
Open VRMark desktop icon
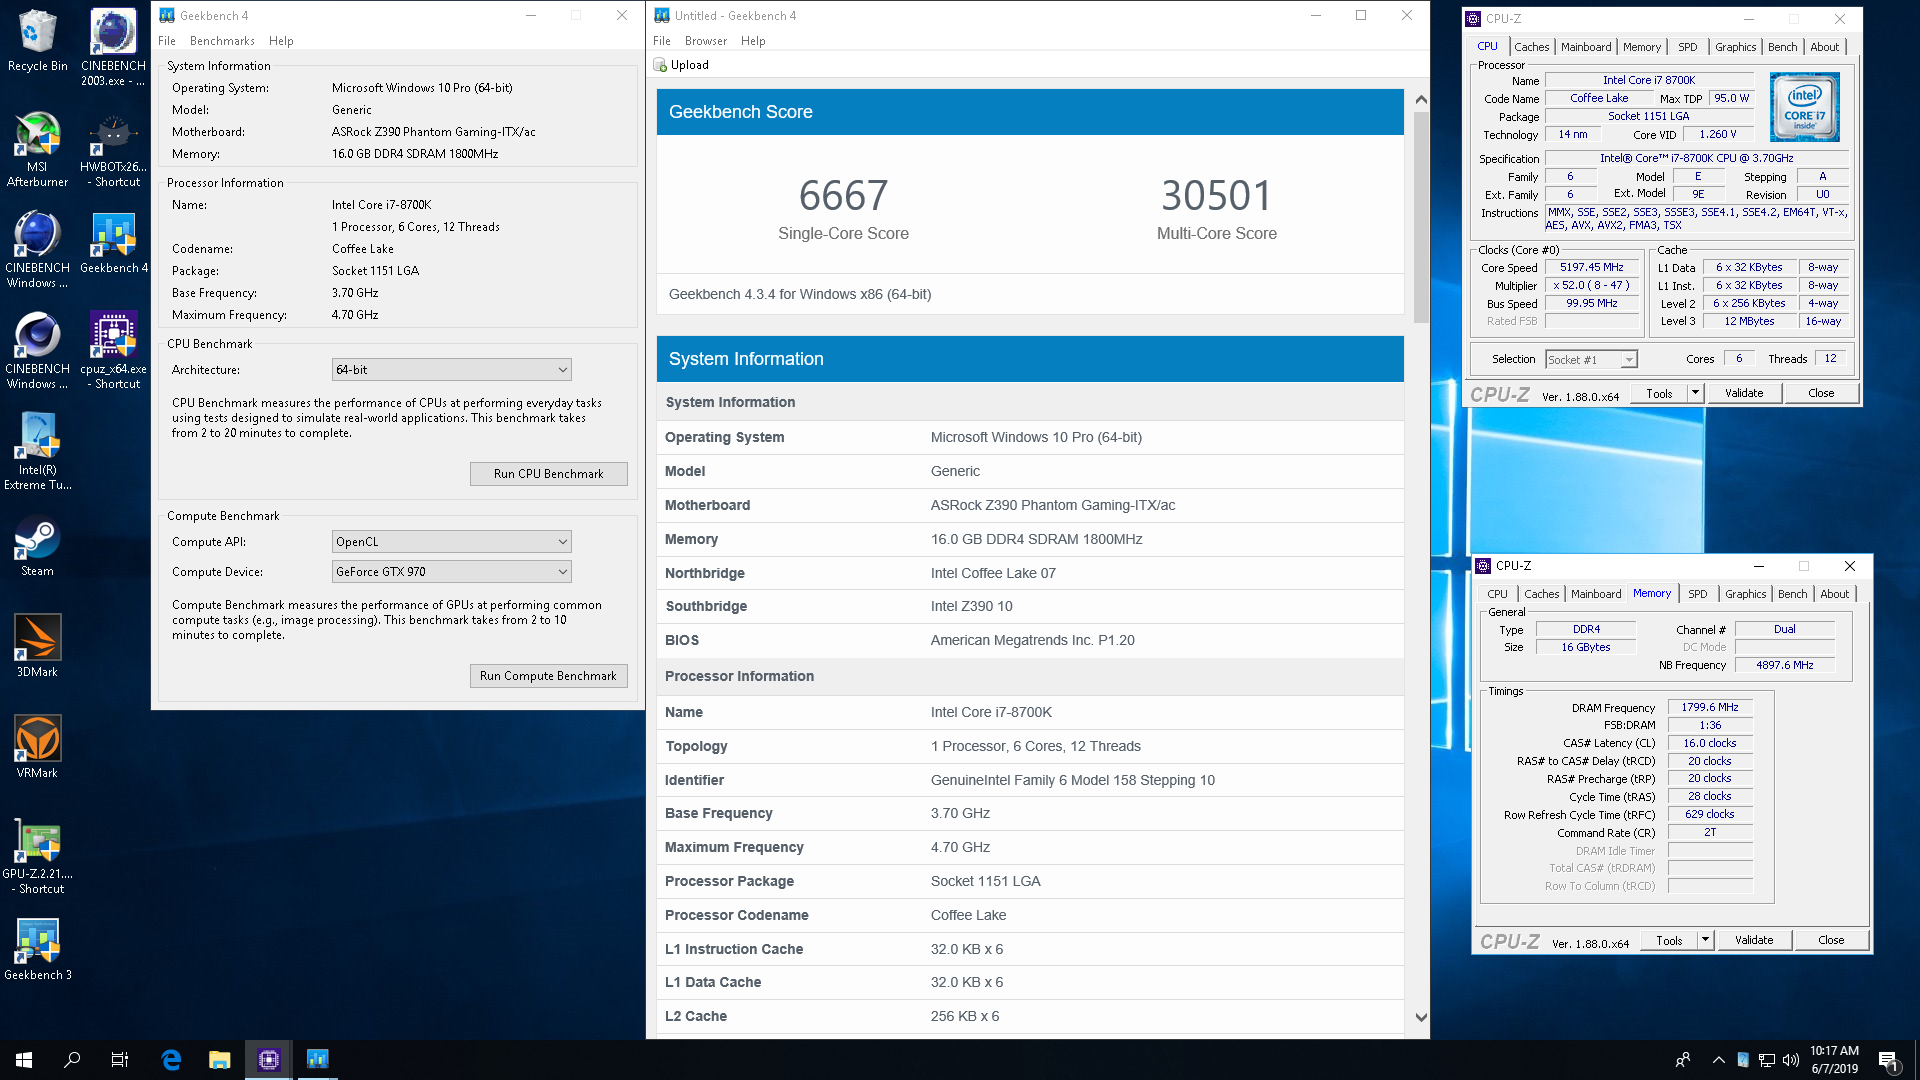pyautogui.click(x=37, y=747)
